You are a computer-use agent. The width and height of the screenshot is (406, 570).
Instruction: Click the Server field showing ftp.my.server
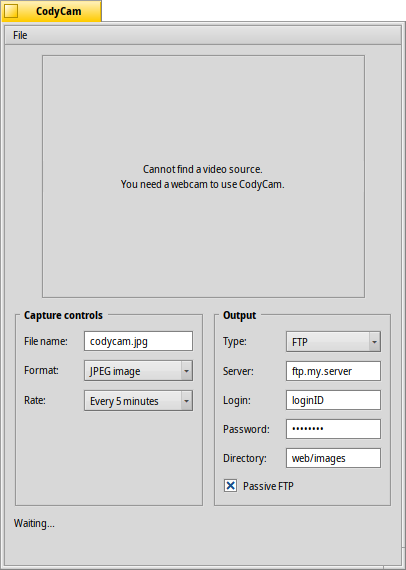tap(333, 371)
